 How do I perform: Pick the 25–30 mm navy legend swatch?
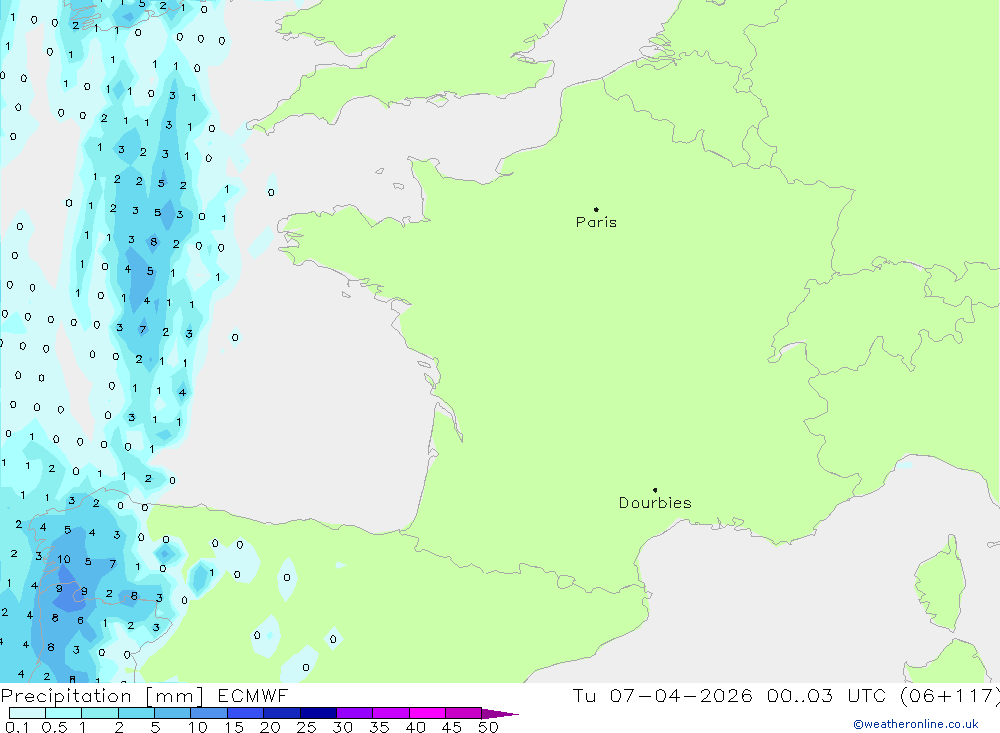pyautogui.click(x=318, y=713)
